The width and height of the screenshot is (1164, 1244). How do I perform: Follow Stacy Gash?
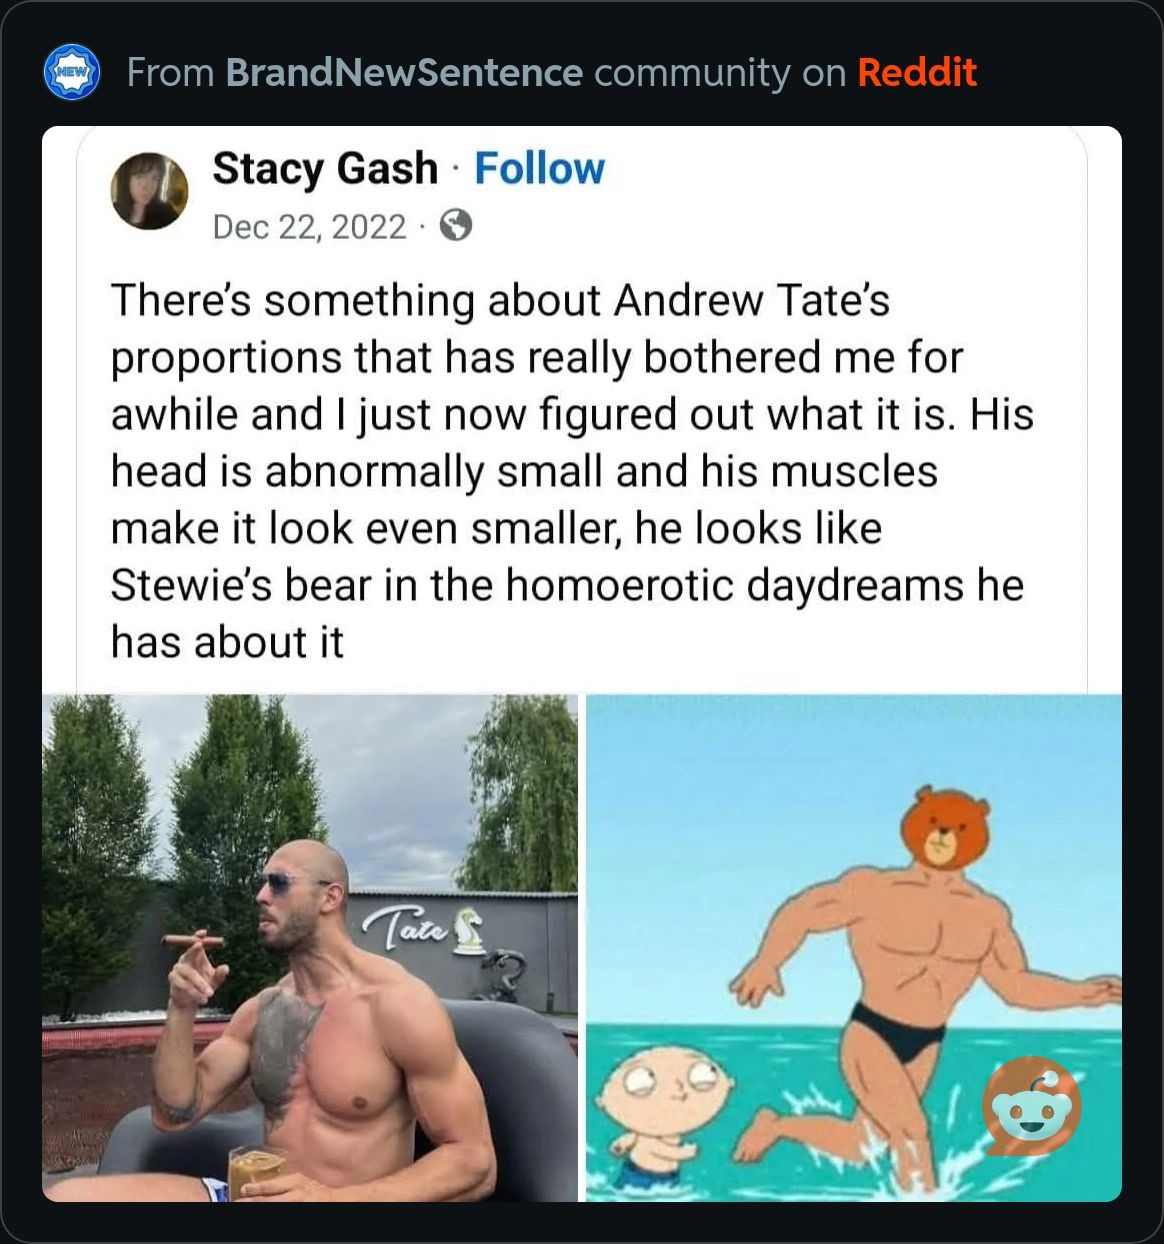click(x=539, y=168)
